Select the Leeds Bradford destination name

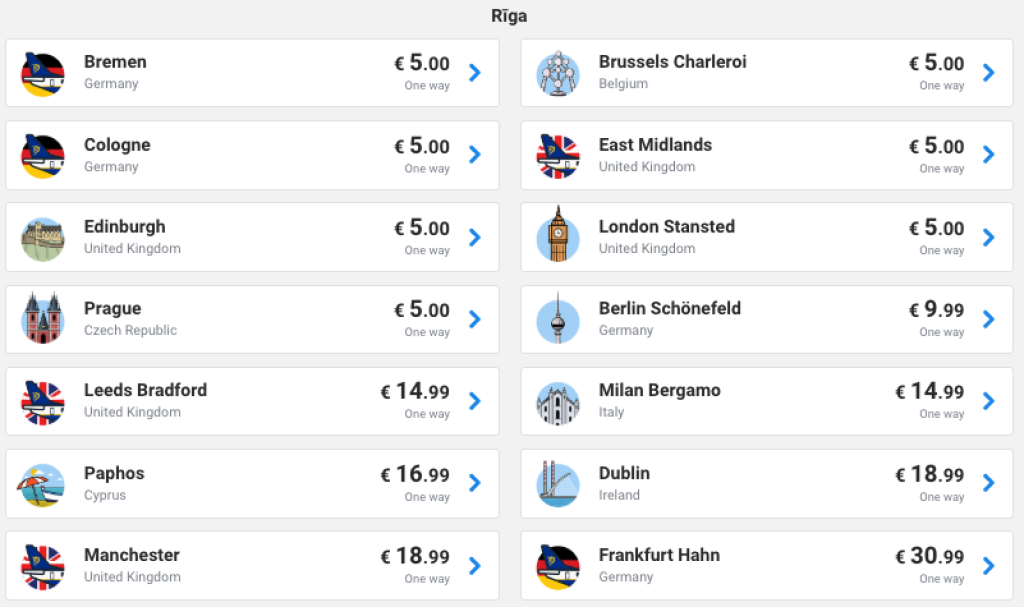pyautogui.click(x=145, y=390)
